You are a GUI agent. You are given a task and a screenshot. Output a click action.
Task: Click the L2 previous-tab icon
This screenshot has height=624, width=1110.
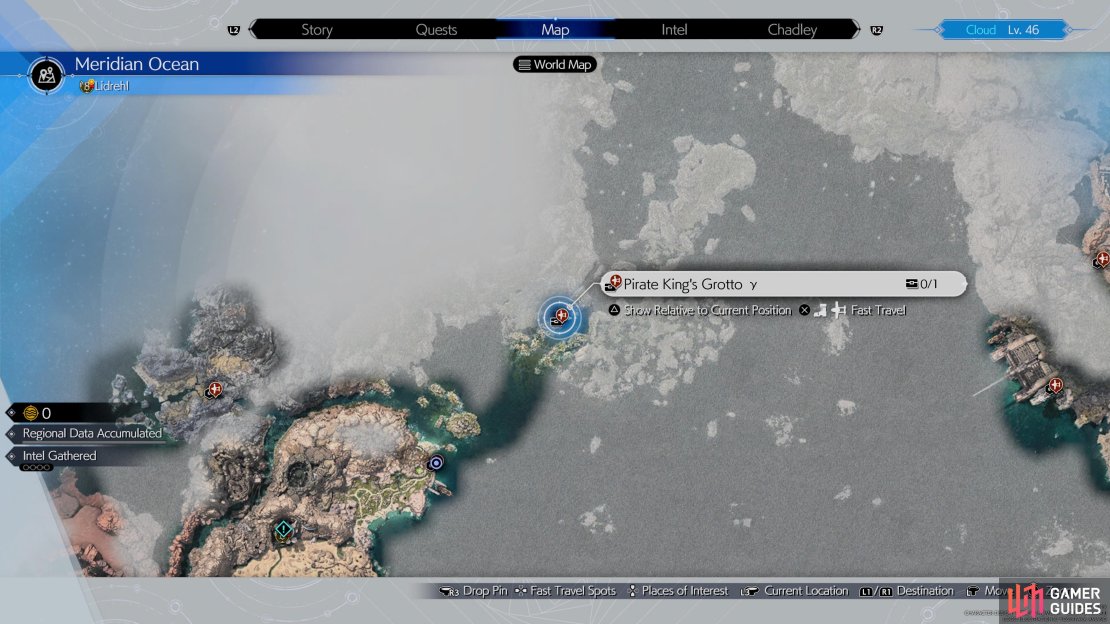click(x=234, y=30)
